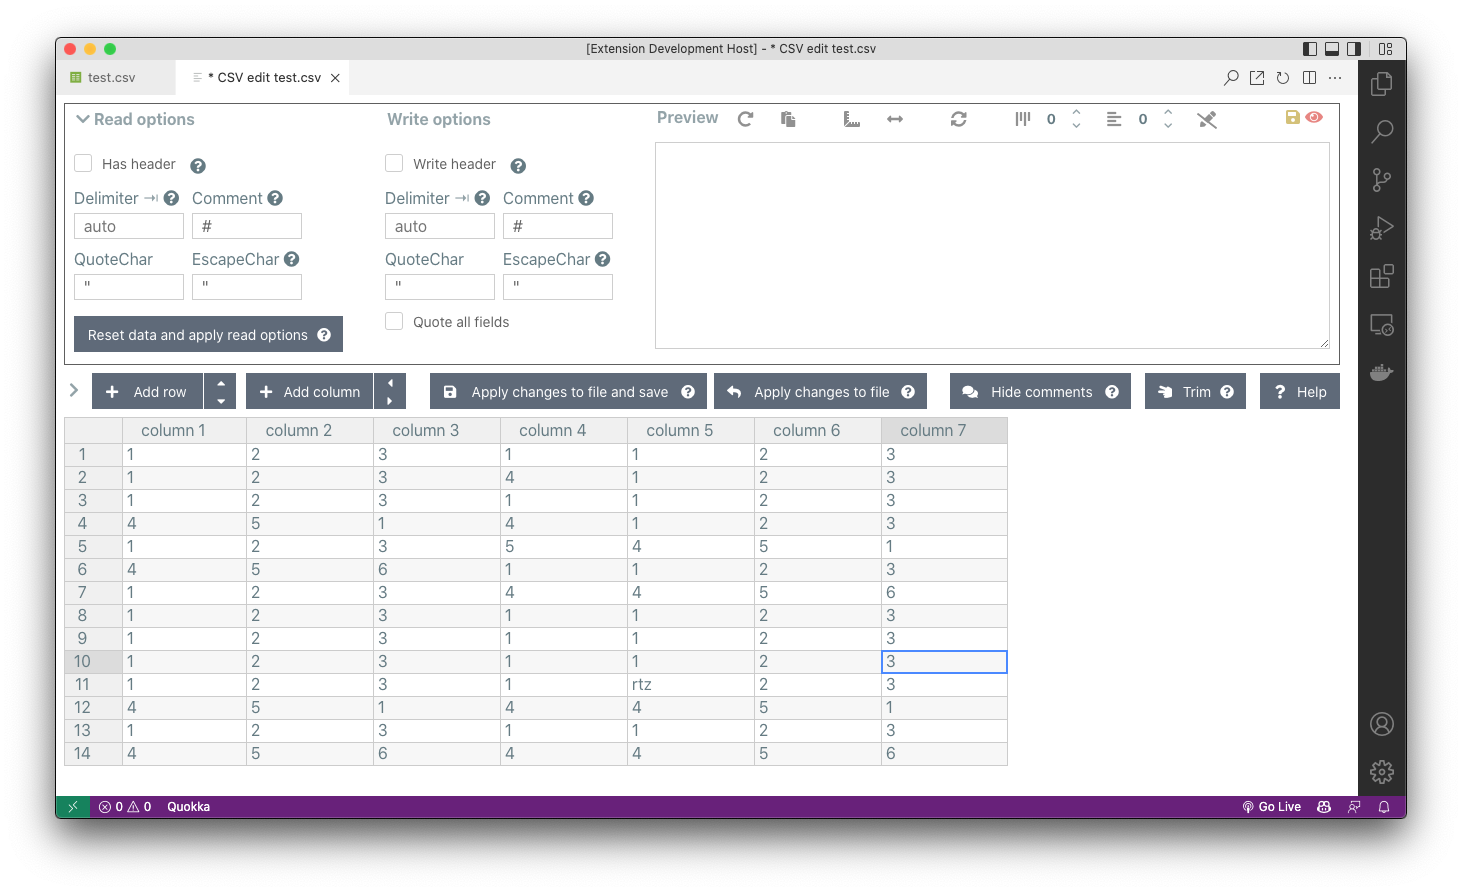
Task: Copy the preview content to clipboard
Action: tap(787, 118)
